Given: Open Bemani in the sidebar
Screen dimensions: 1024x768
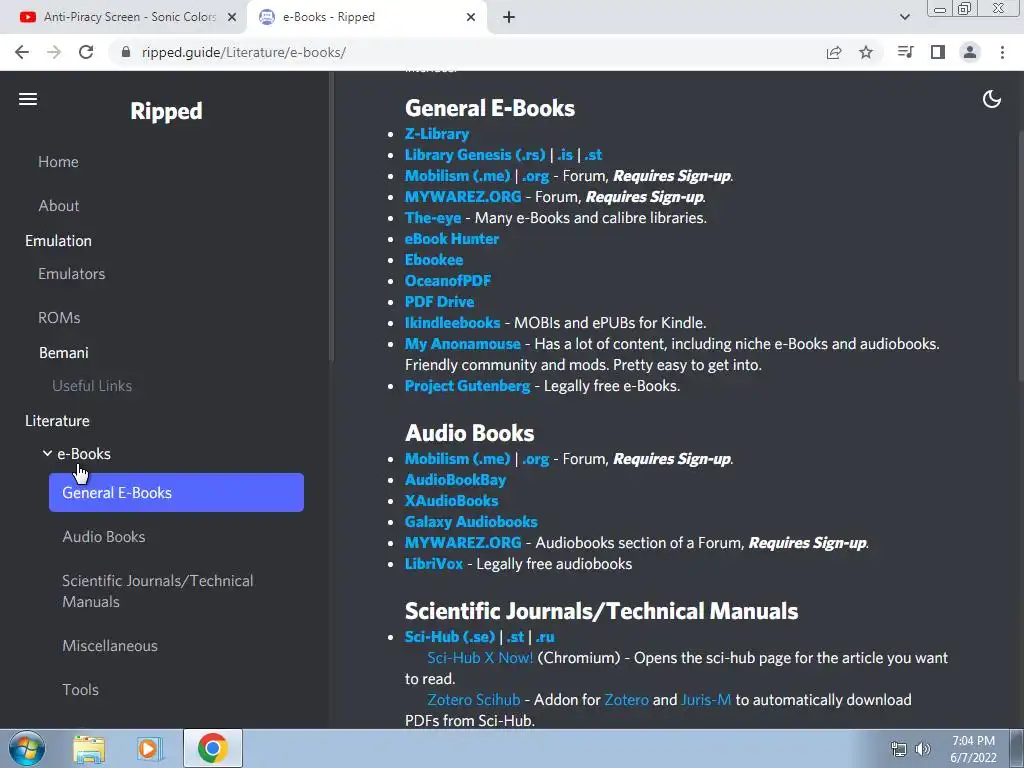Looking at the screenshot, I should pos(63,353).
